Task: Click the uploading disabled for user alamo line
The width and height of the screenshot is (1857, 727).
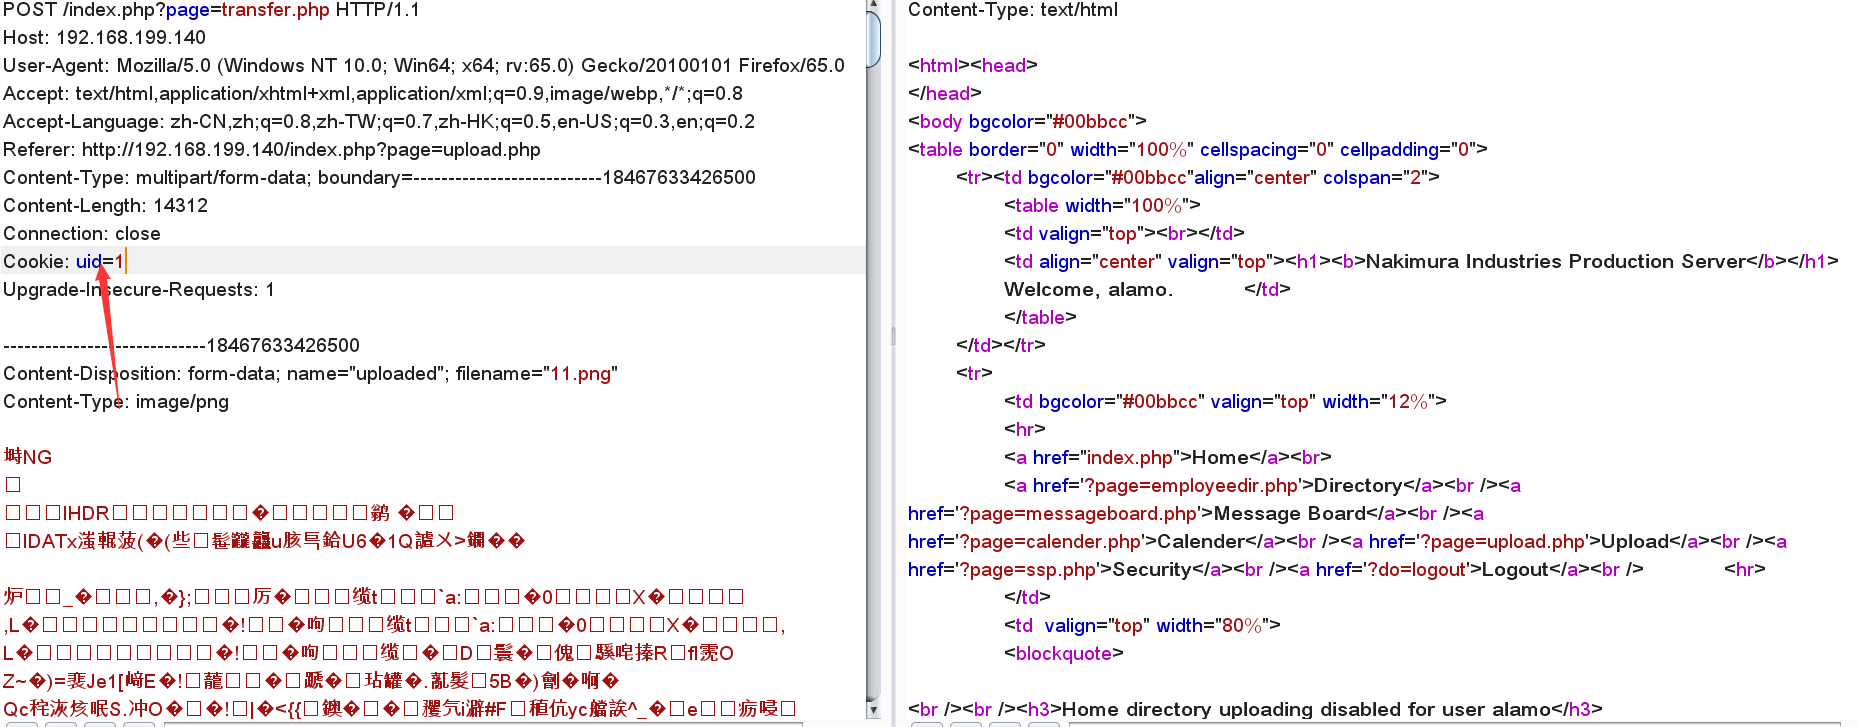Action: coord(1255,710)
